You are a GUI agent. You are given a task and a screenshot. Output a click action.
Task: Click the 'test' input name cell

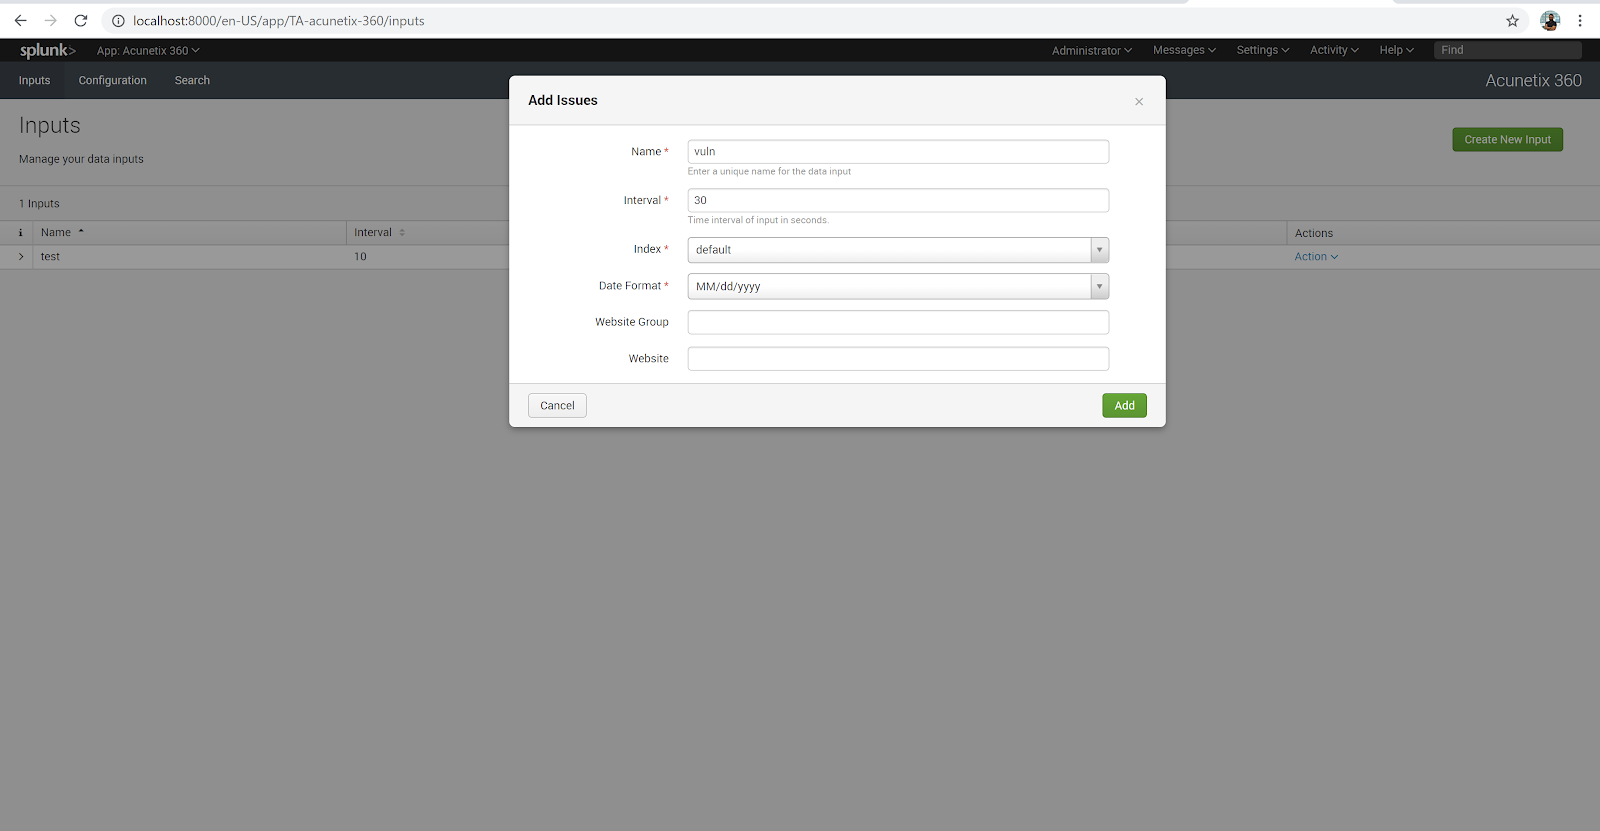point(50,257)
